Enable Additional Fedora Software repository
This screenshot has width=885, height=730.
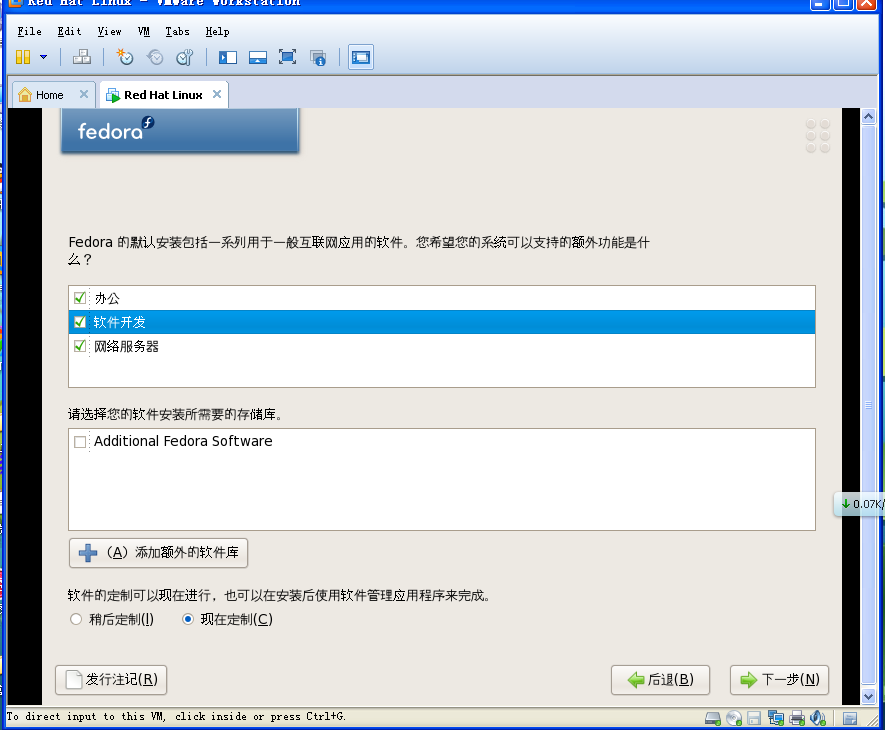[80, 441]
